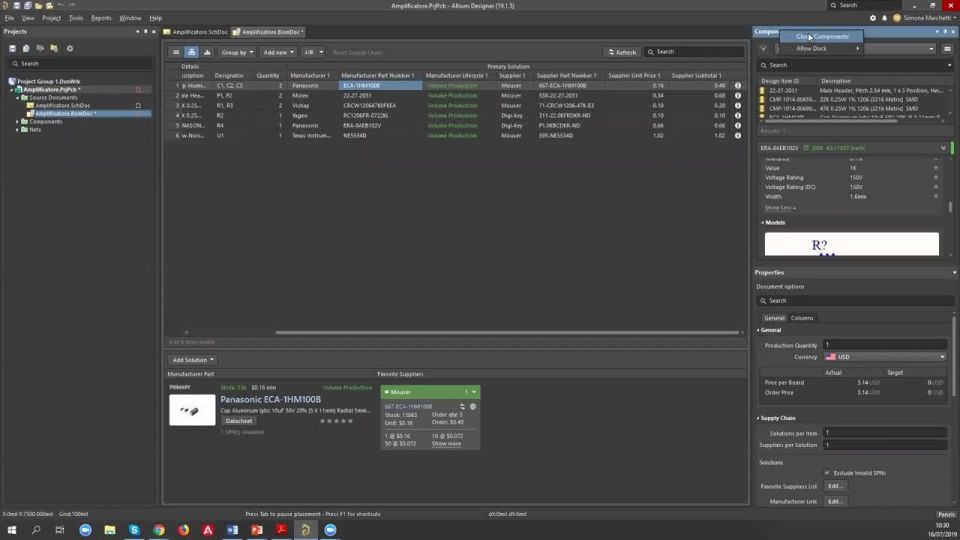The width and height of the screenshot is (960, 540).
Task: Select Amplificatore.SchDoc in the project tree
Action: pyautogui.click(x=62, y=105)
